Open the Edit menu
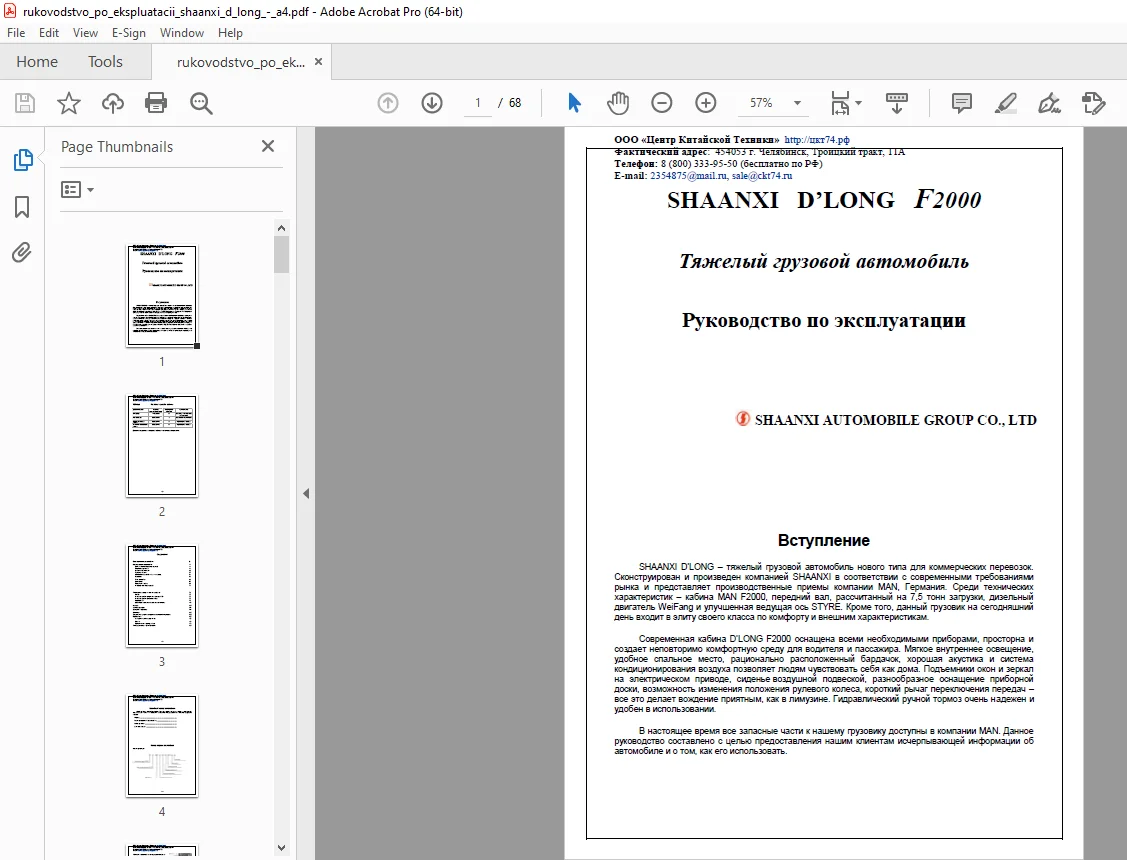The height and width of the screenshot is (860, 1127). pyautogui.click(x=49, y=33)
